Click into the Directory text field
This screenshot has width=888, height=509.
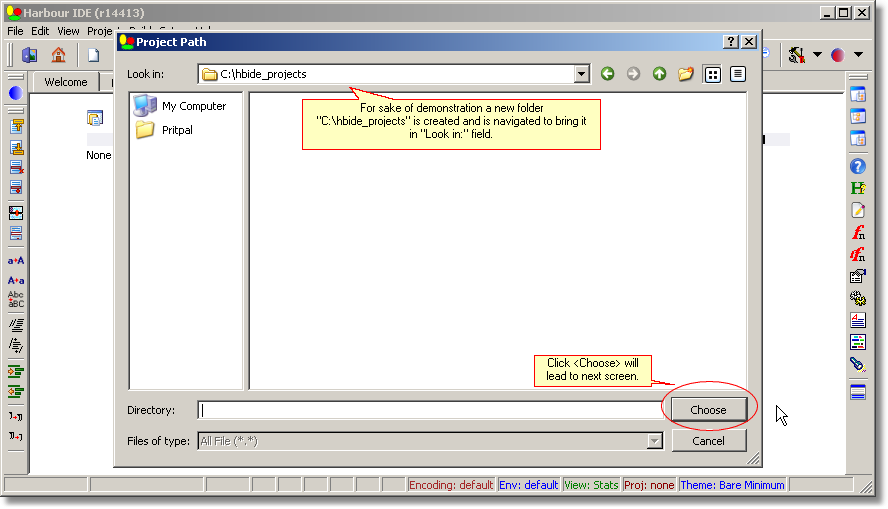coord(430,410)
